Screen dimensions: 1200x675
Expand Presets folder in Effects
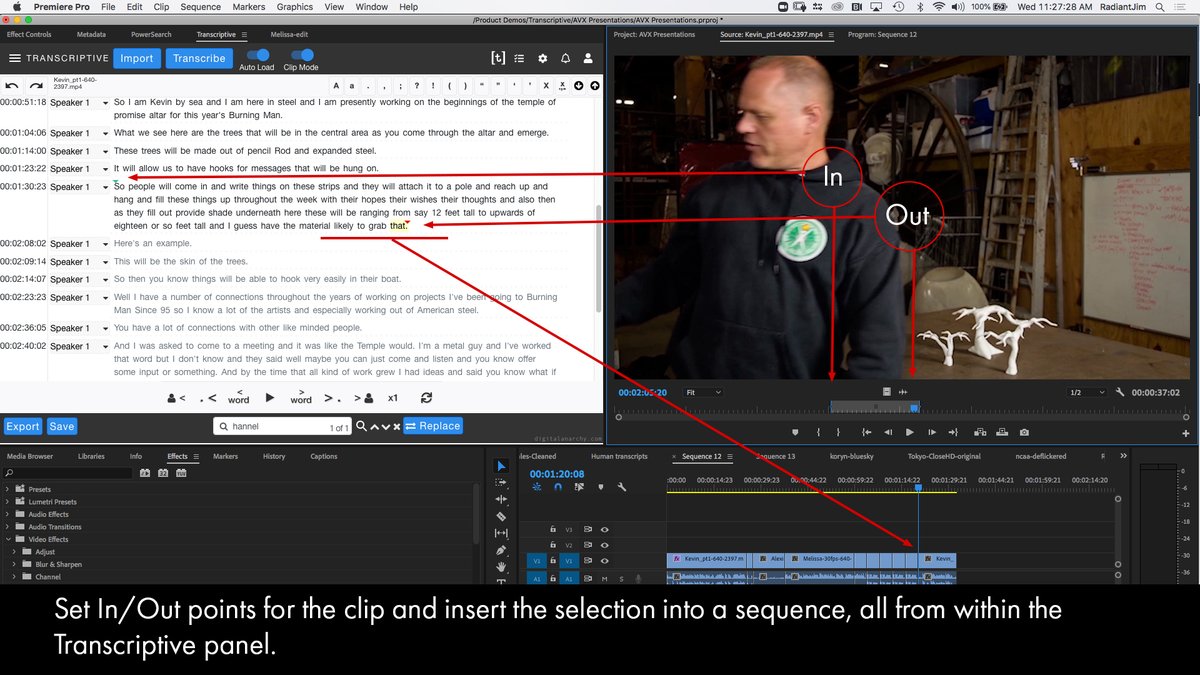click(8, 489)
